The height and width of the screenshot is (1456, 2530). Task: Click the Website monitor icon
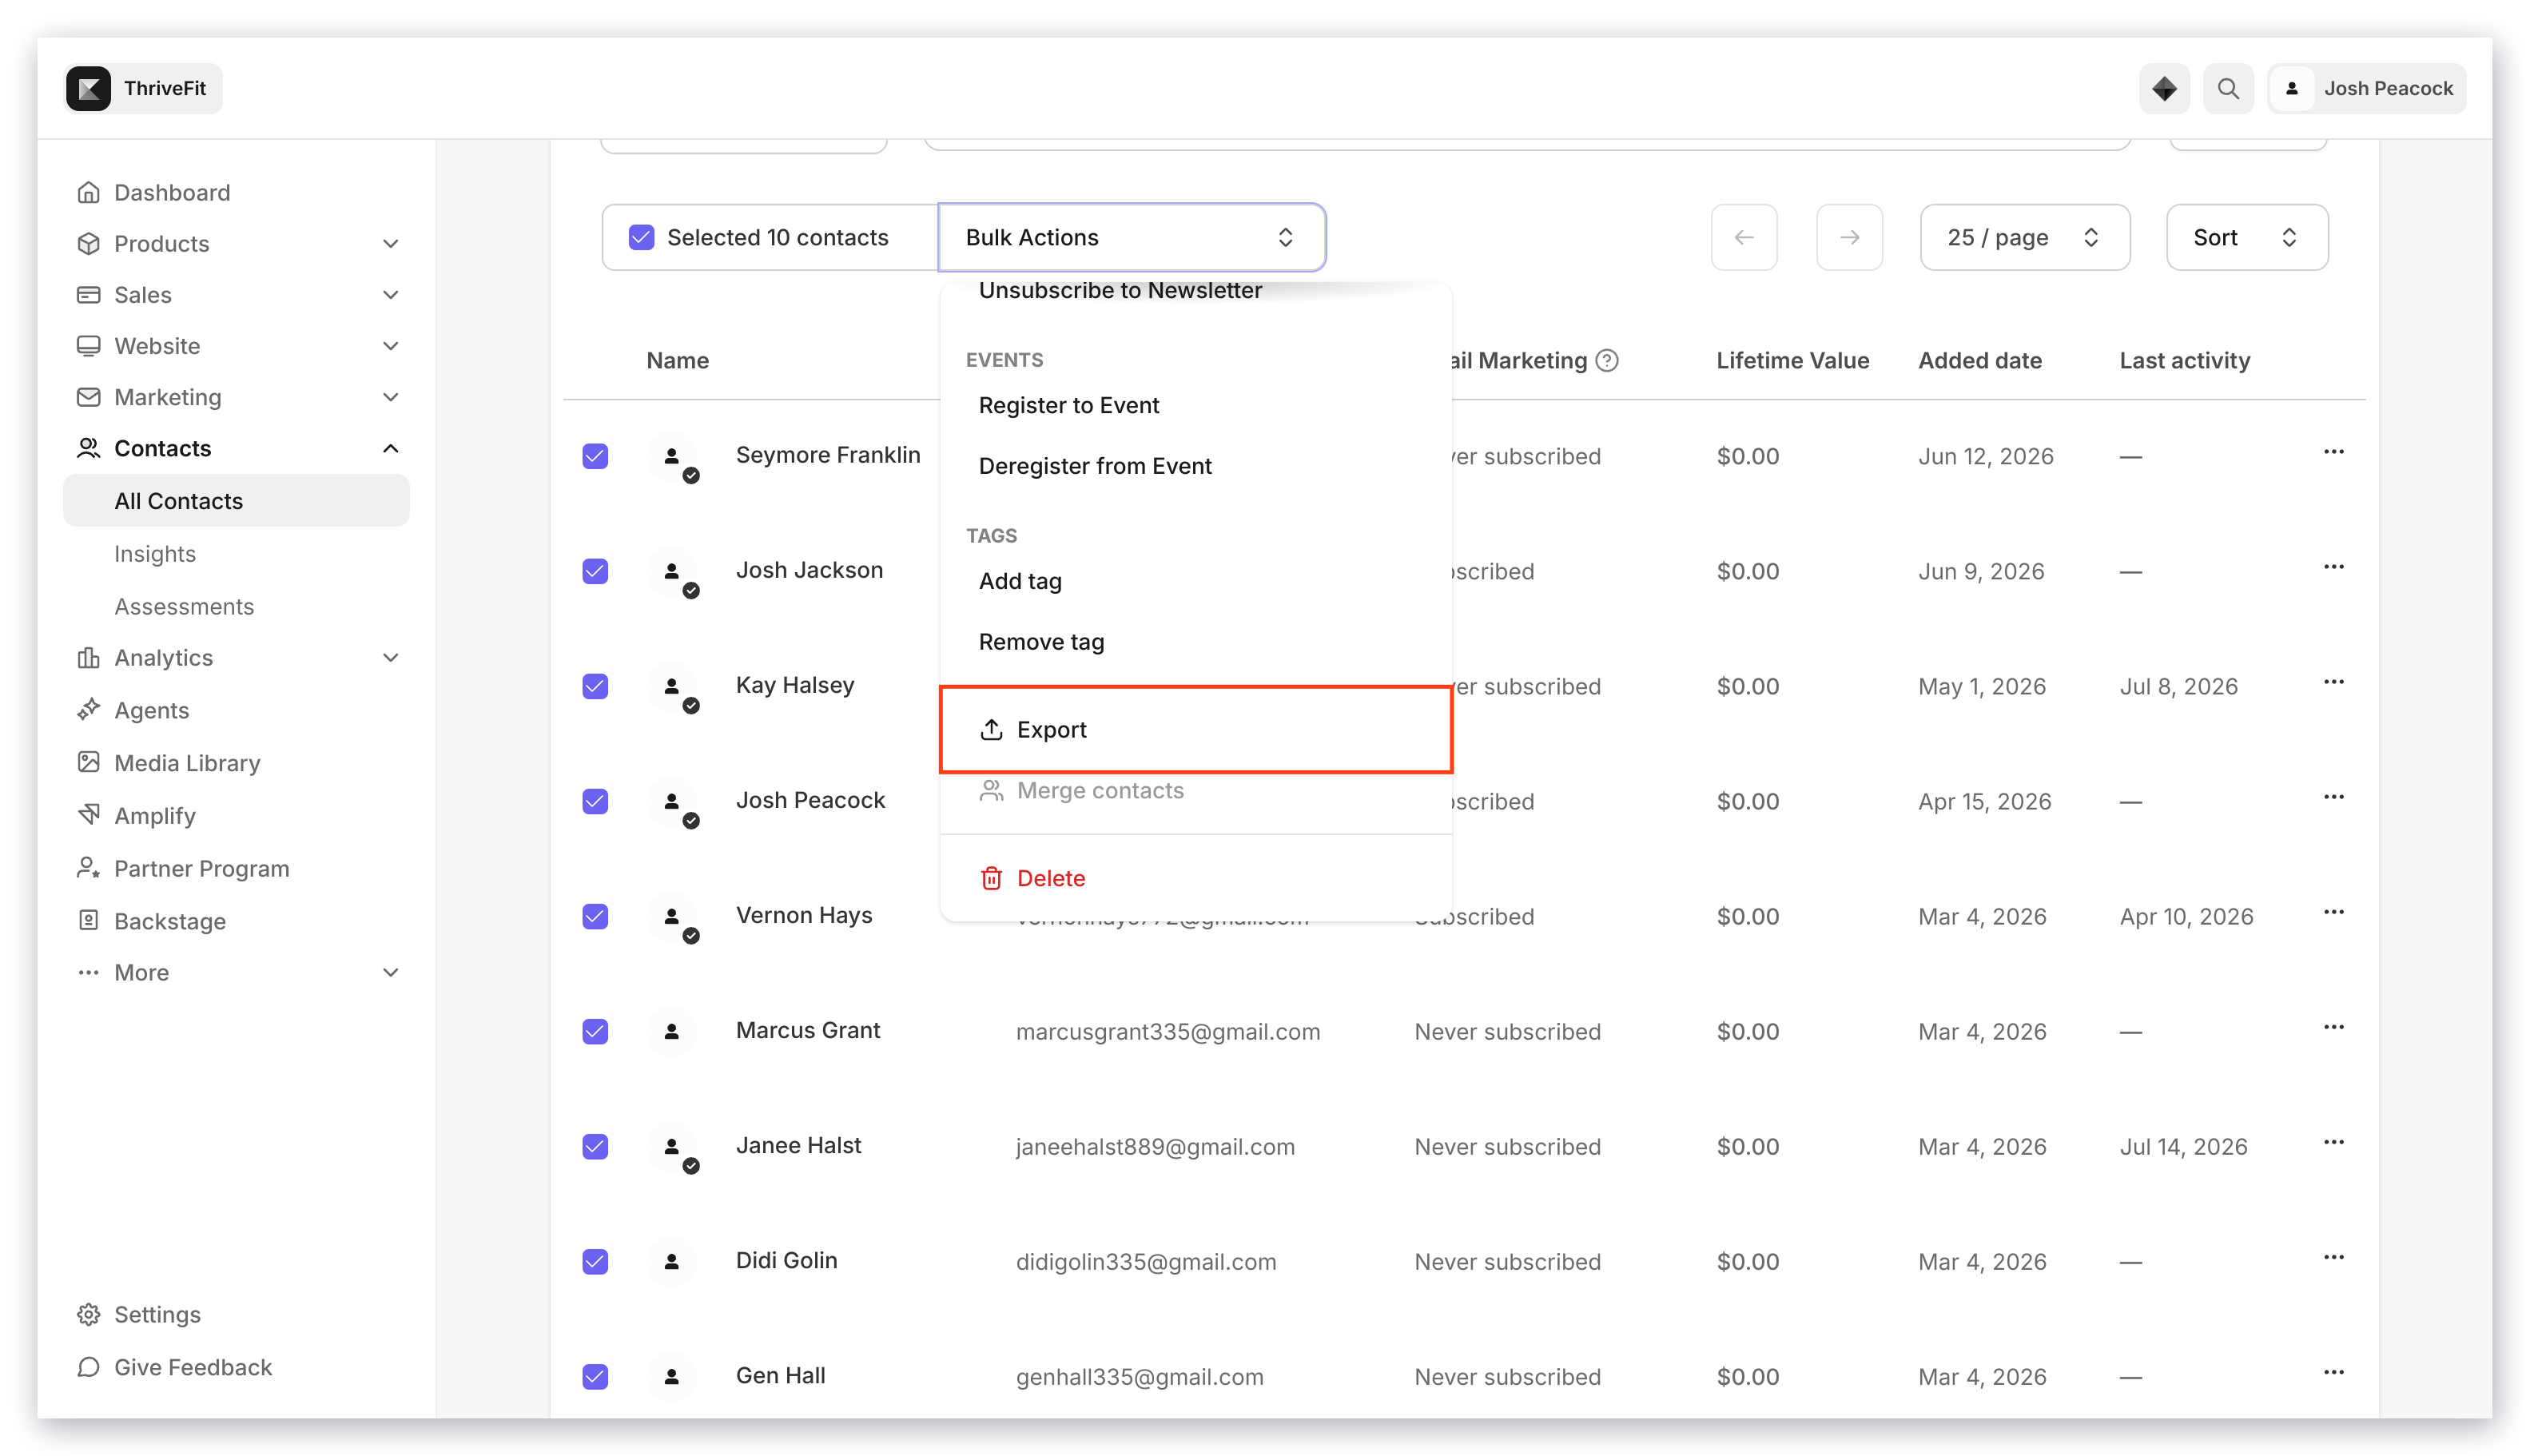click(89, 345)
